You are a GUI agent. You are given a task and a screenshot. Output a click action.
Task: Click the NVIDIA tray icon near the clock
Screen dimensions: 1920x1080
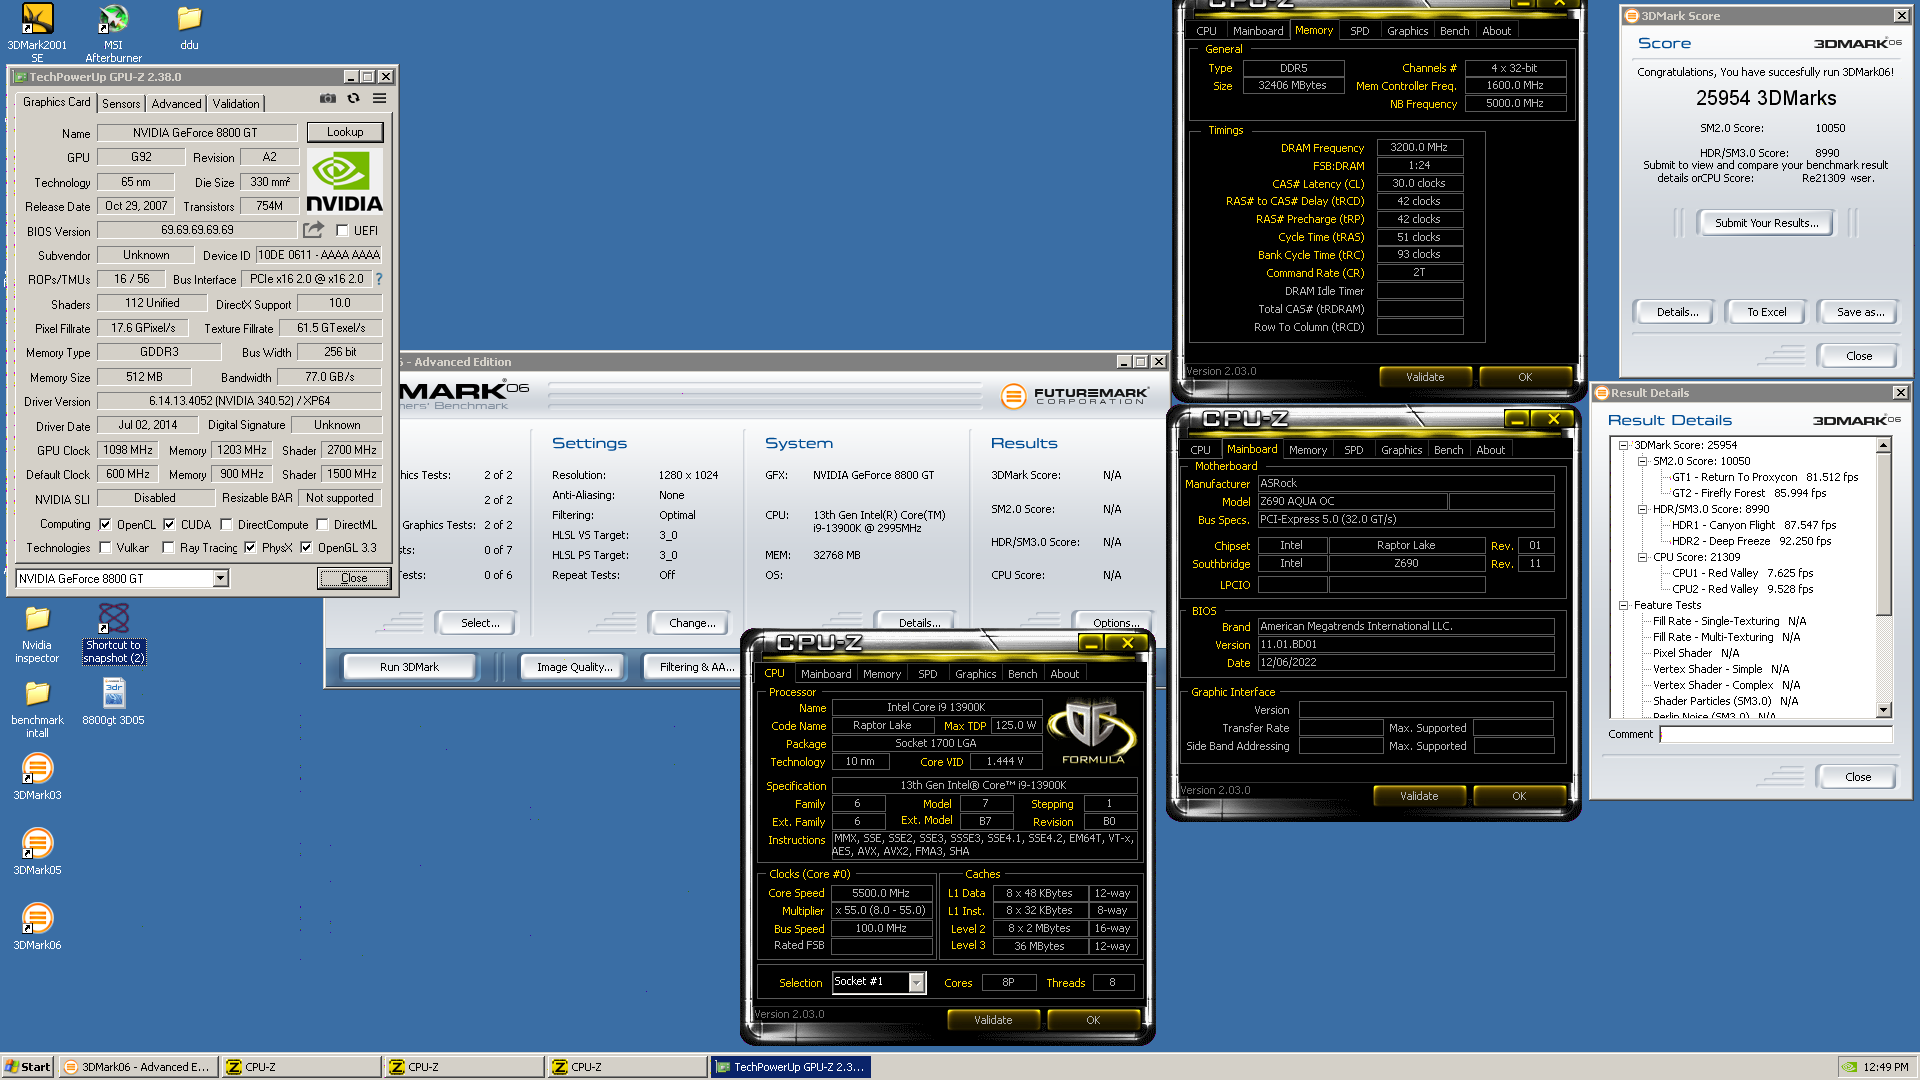point(1850,1067)
